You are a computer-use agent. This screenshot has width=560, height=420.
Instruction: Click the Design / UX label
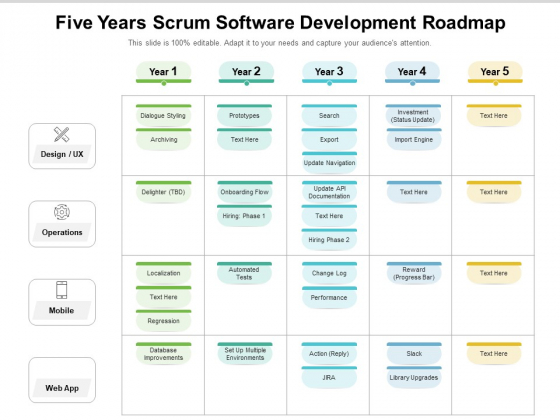point(62,154)
